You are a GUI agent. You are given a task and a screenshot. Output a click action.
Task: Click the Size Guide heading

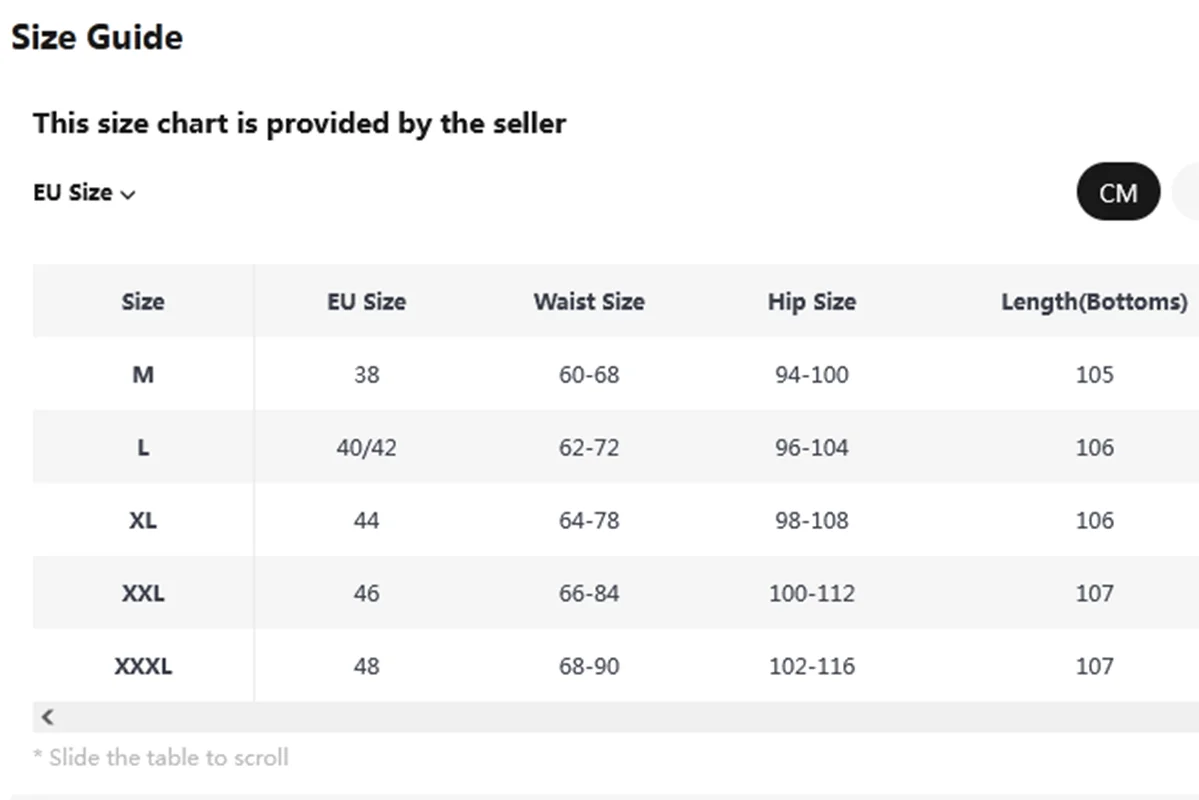[97, 37]
